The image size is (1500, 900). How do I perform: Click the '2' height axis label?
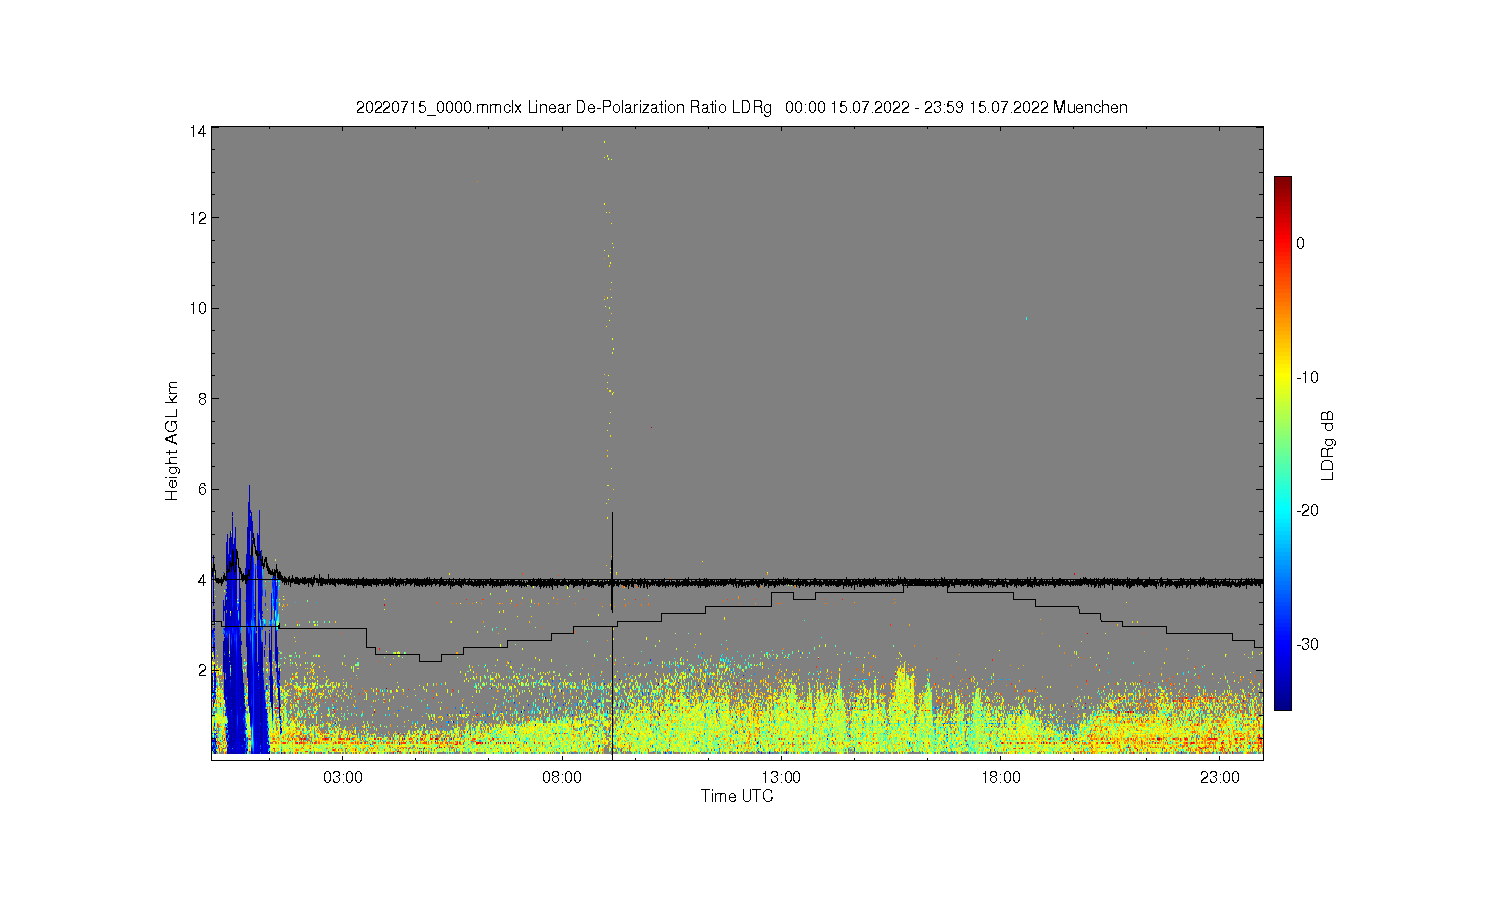coord(201,670)
